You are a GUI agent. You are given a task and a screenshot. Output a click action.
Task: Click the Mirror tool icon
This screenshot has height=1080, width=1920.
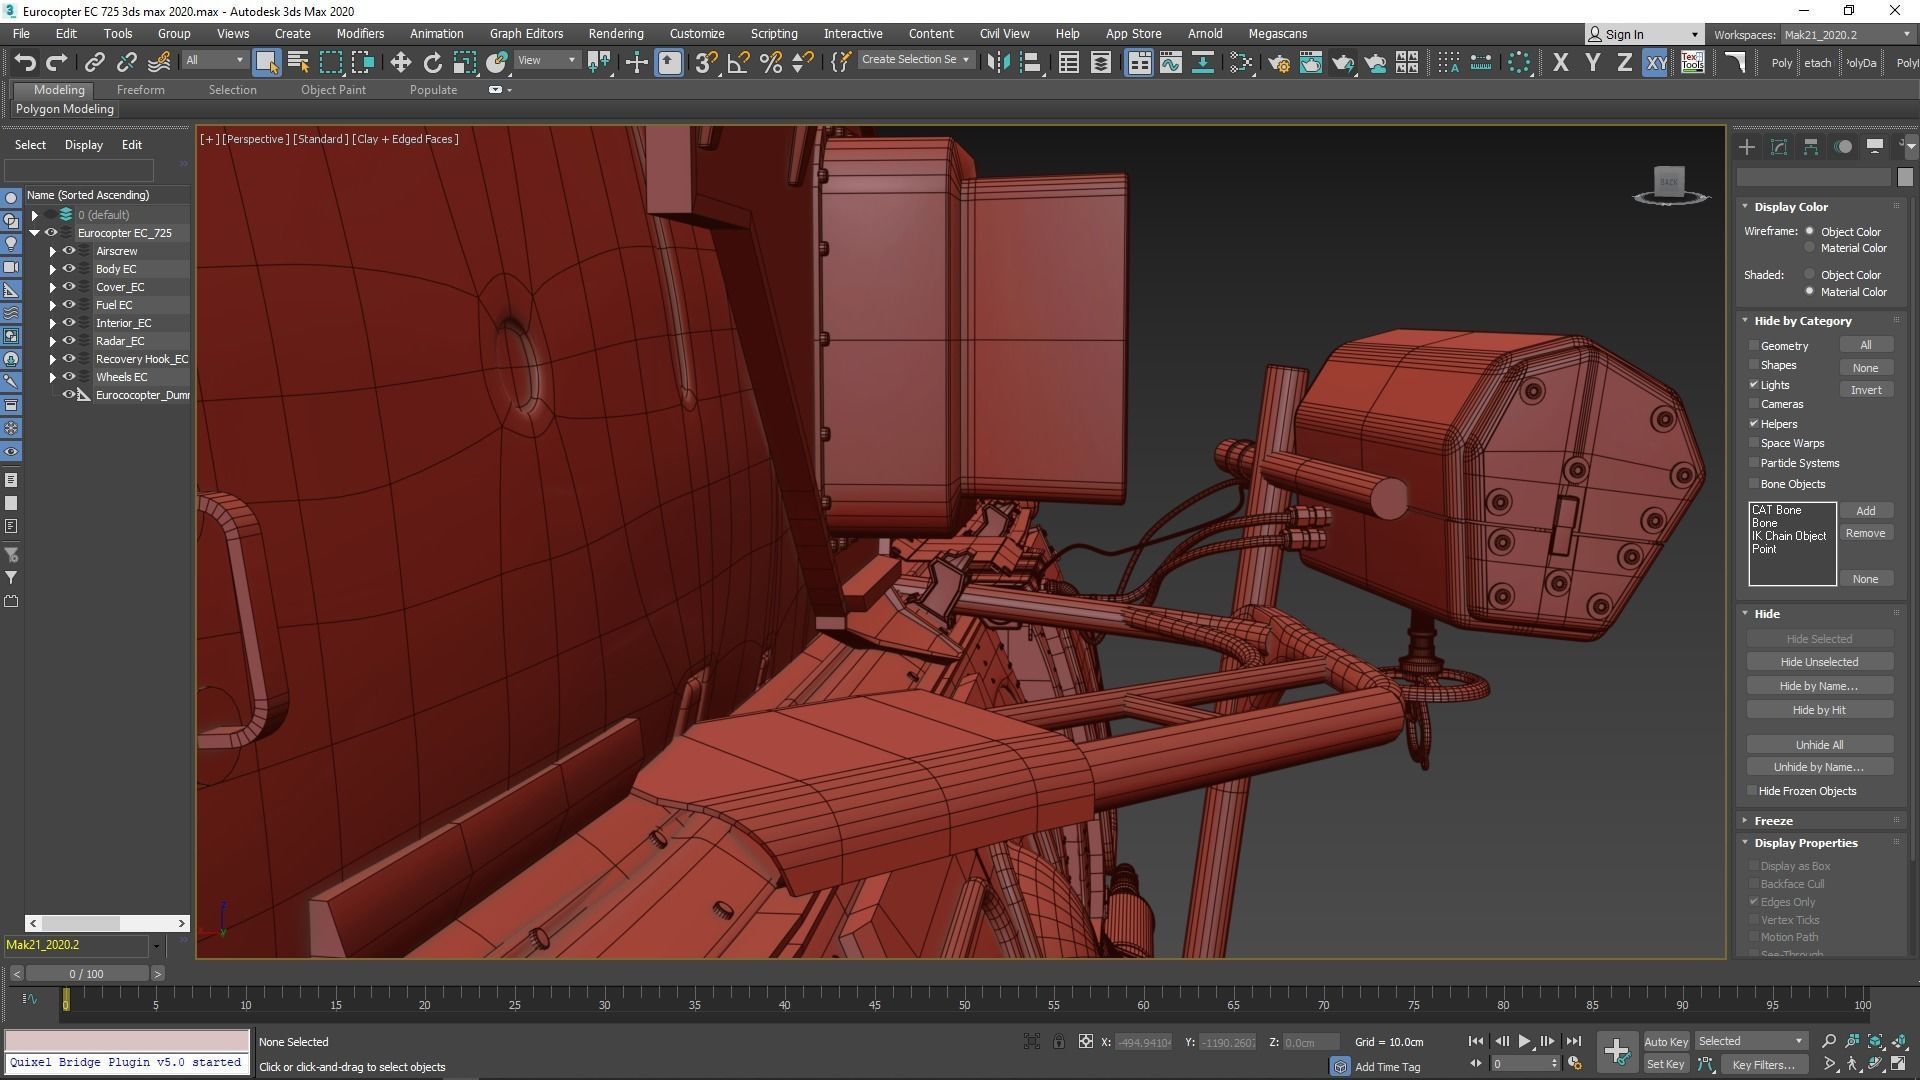point(997,62)
